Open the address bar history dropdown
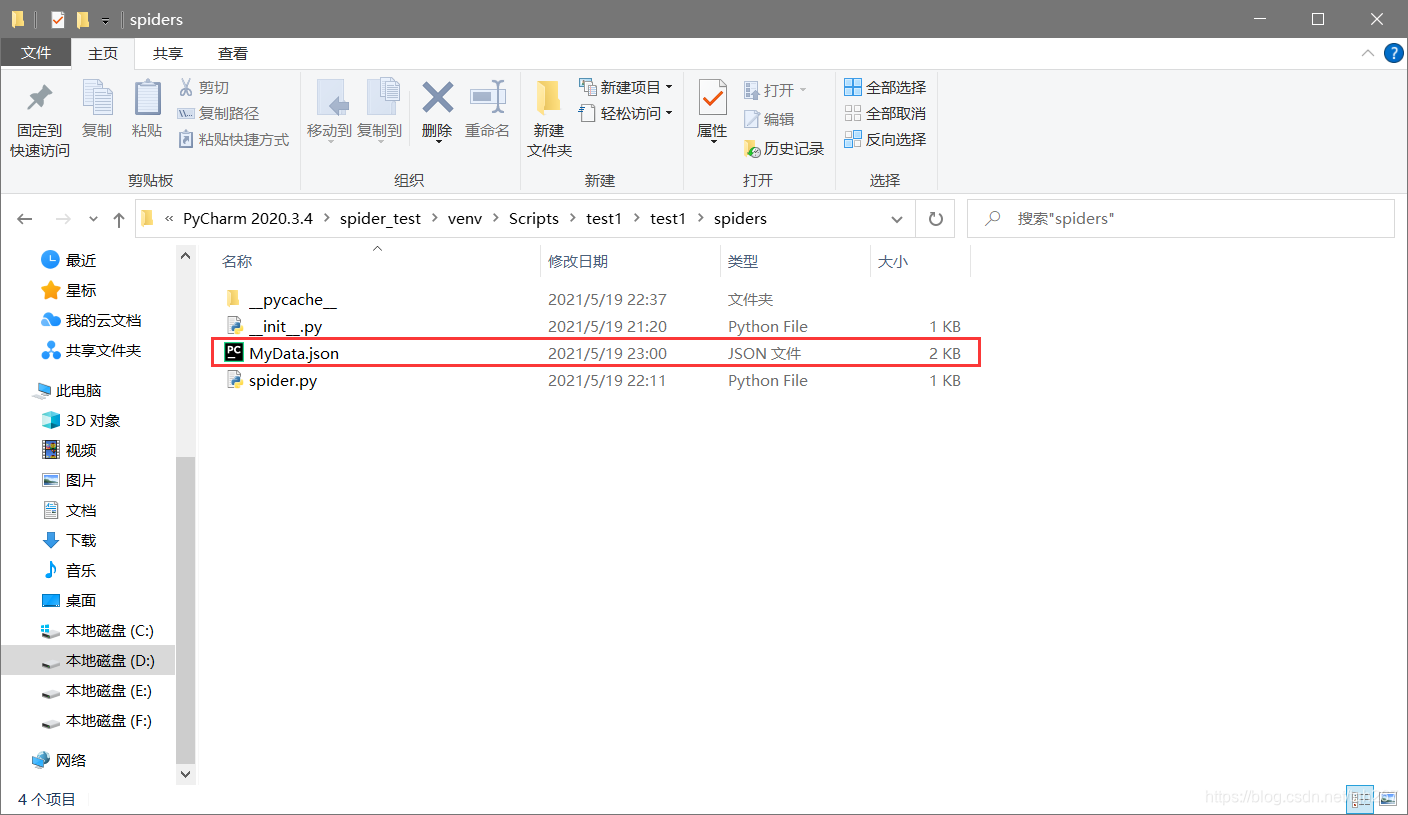The image size is (1408, 815). (896, 219)
